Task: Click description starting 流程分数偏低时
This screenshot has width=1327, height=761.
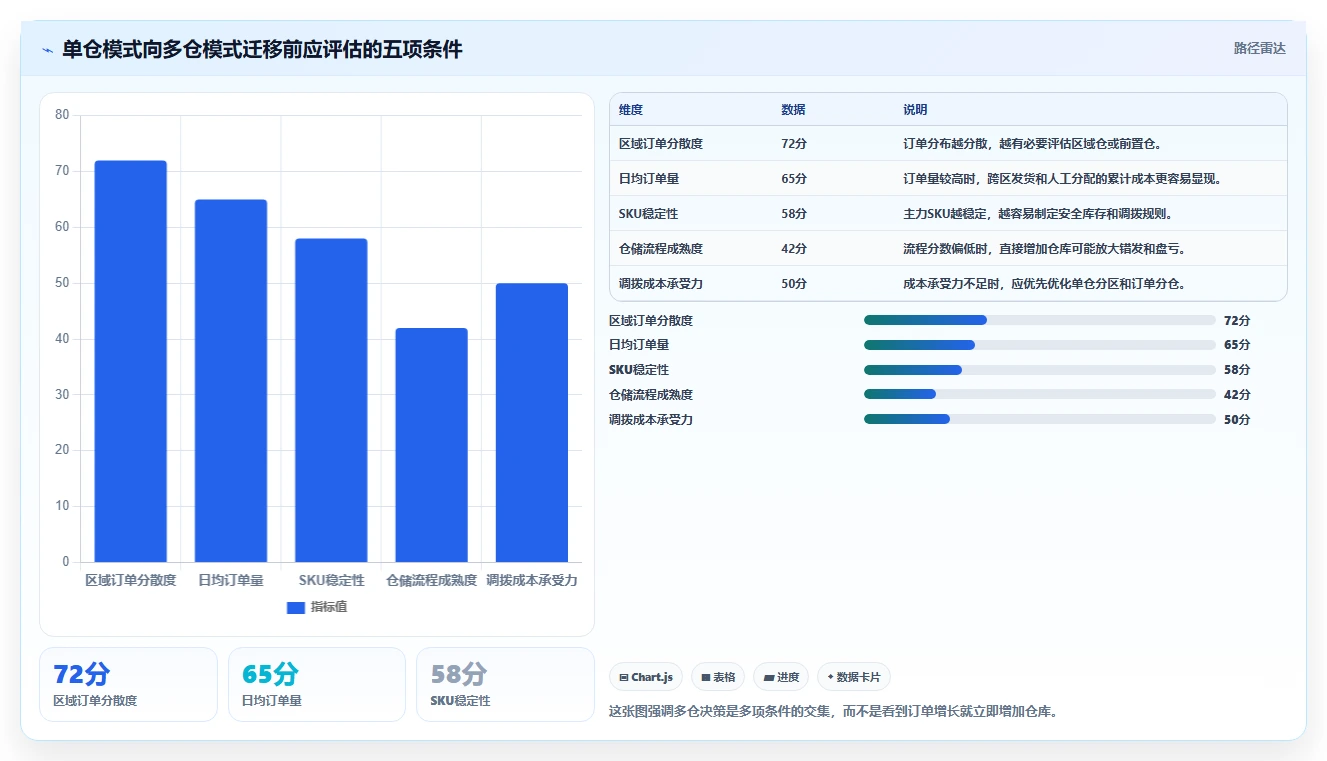Action: click(x=1044, y=249)
